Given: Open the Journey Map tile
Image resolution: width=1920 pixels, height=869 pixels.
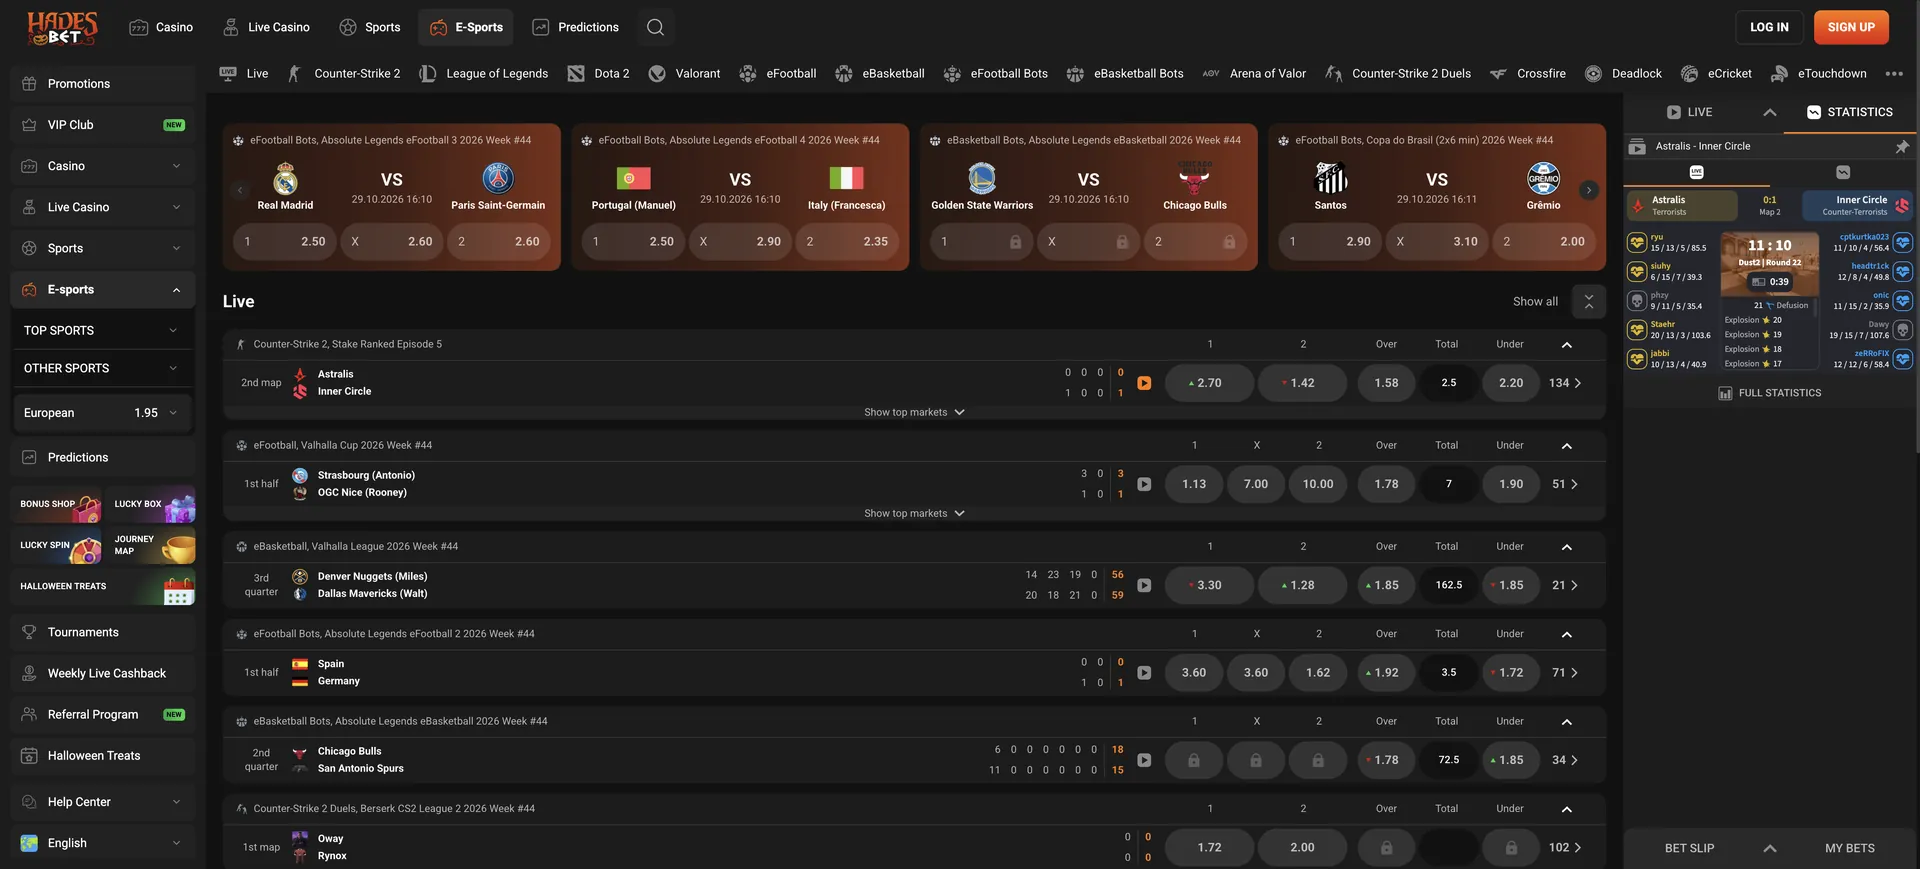Looking at the screenshot, I should pyautogui.click(x=151, y=545).
